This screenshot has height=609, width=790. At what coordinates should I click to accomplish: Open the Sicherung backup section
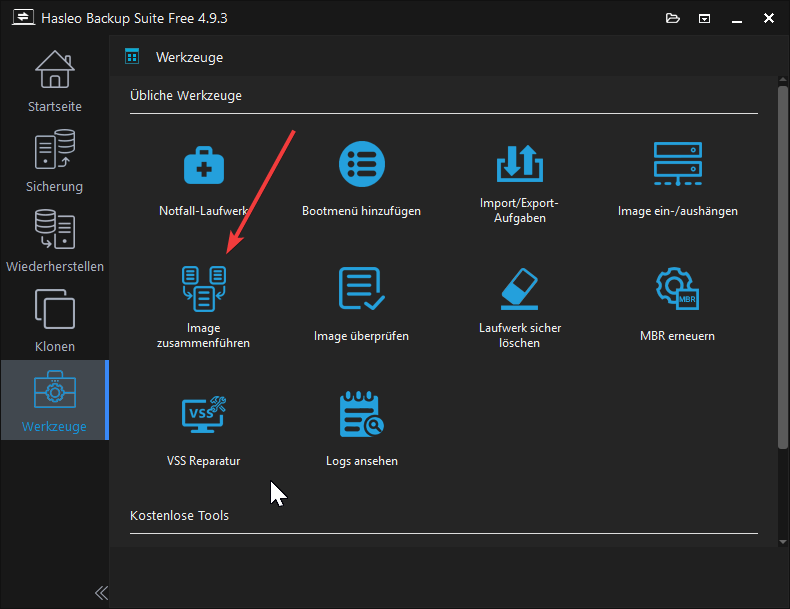point(54,161)
